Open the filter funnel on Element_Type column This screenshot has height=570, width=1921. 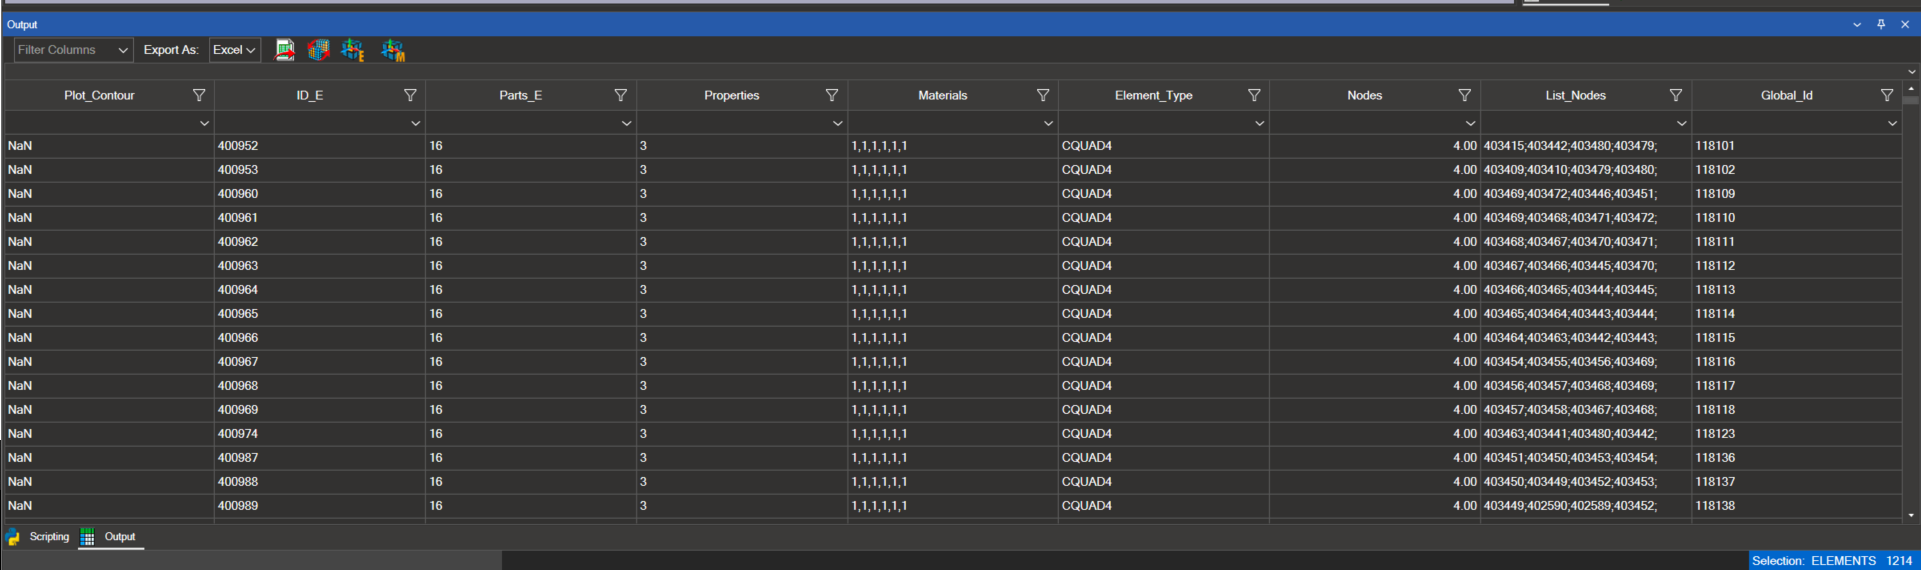(x=1254, y=95)
